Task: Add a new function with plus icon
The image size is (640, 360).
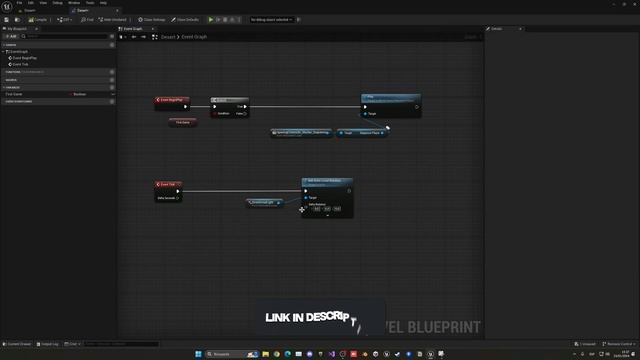Action: click(x=112, y=72)
